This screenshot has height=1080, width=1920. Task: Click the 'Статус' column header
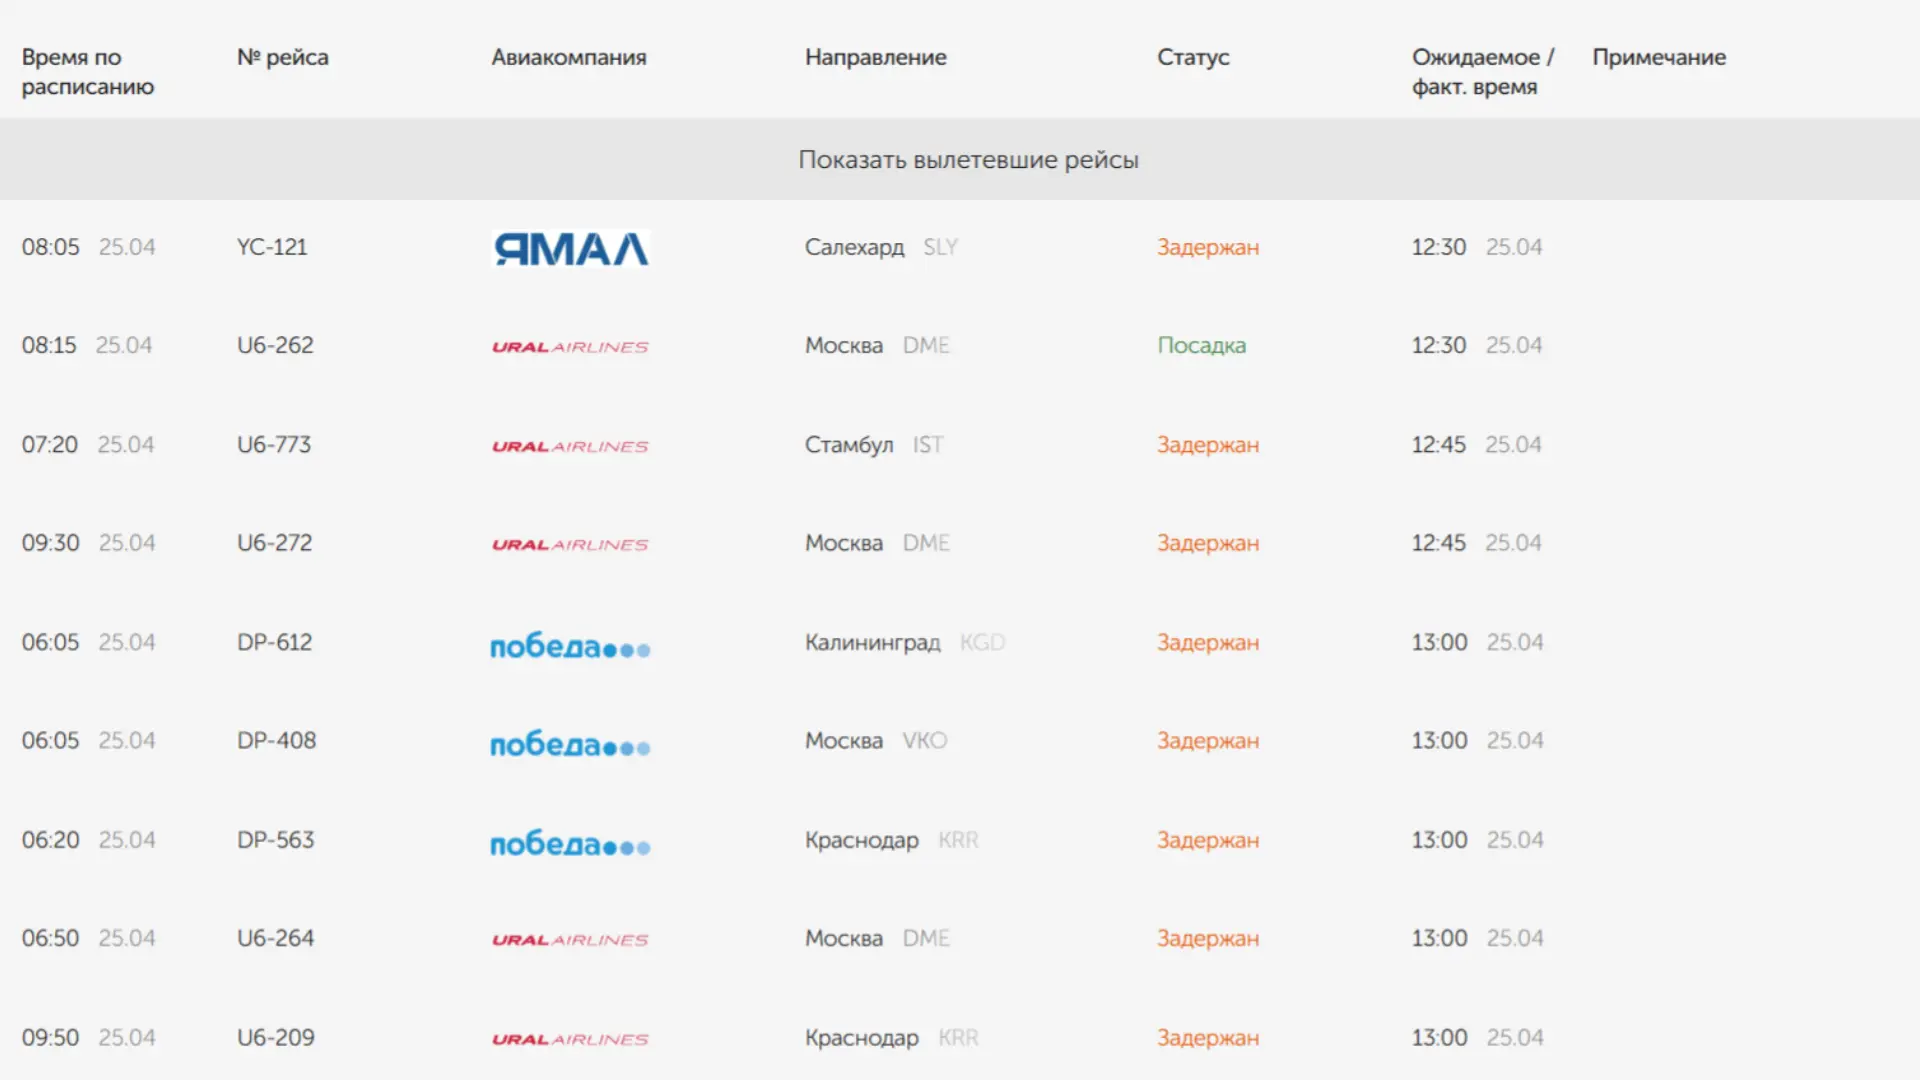pyautogui.click(x=1193, y=57)
